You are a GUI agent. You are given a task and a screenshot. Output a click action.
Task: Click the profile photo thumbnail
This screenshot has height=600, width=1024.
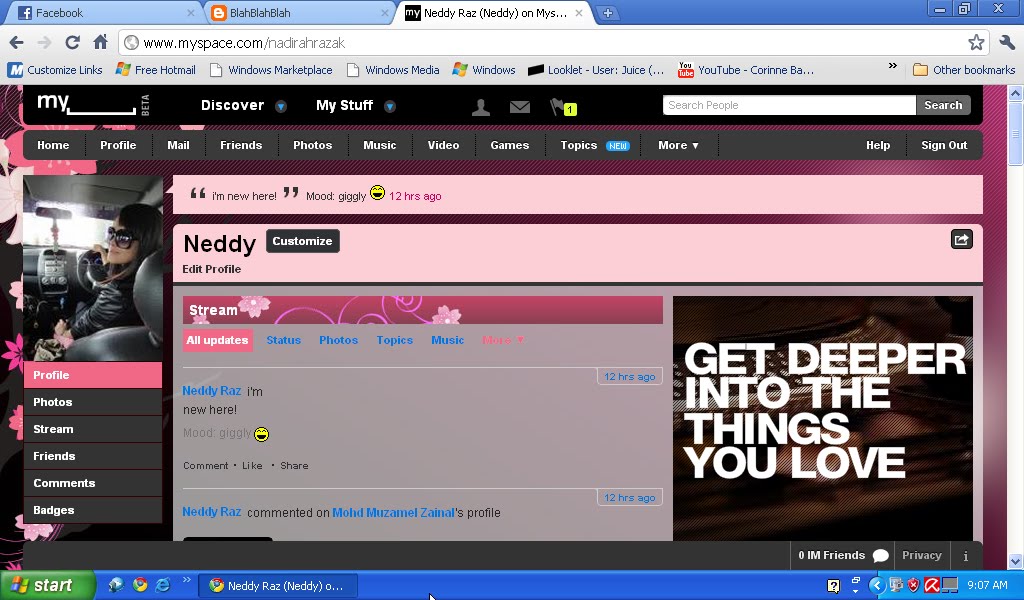[x=93, y=268]
